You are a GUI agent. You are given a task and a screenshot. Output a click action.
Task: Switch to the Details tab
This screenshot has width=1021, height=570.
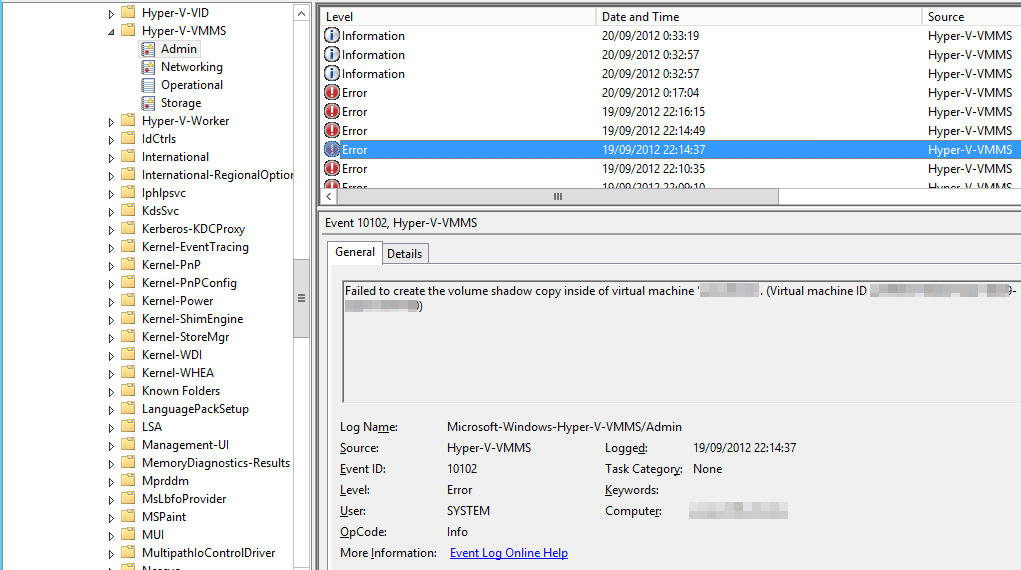(x=404, y=254)
